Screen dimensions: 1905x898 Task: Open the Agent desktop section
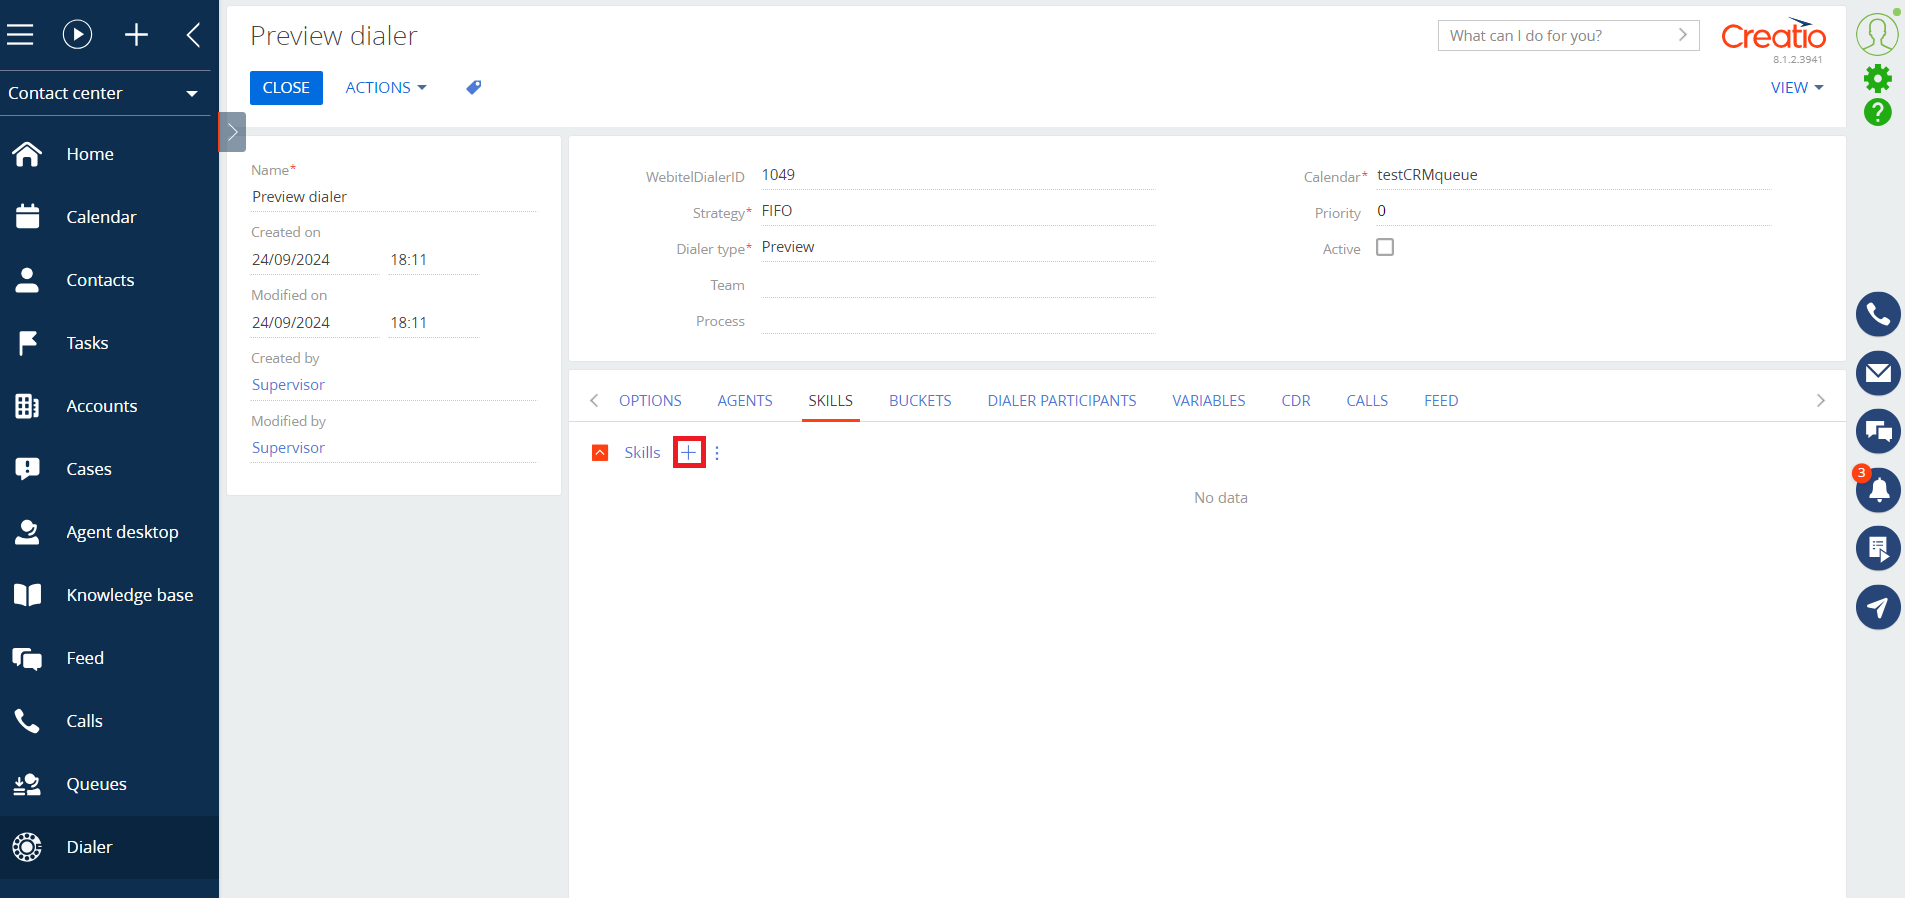click(109, 532)
